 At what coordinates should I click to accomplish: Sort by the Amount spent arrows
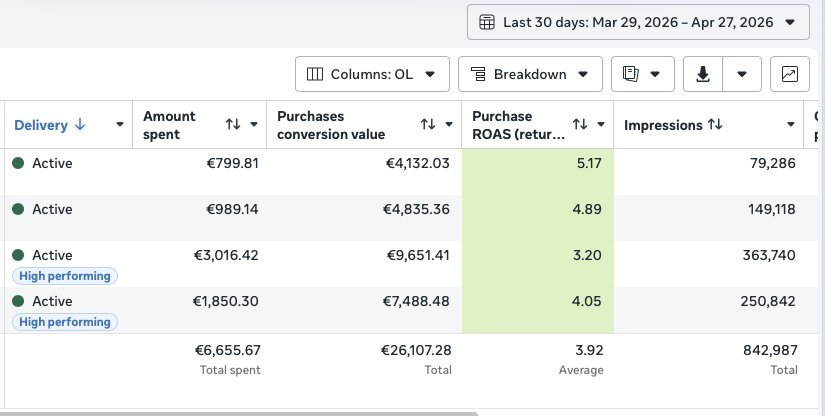[233, 124]
